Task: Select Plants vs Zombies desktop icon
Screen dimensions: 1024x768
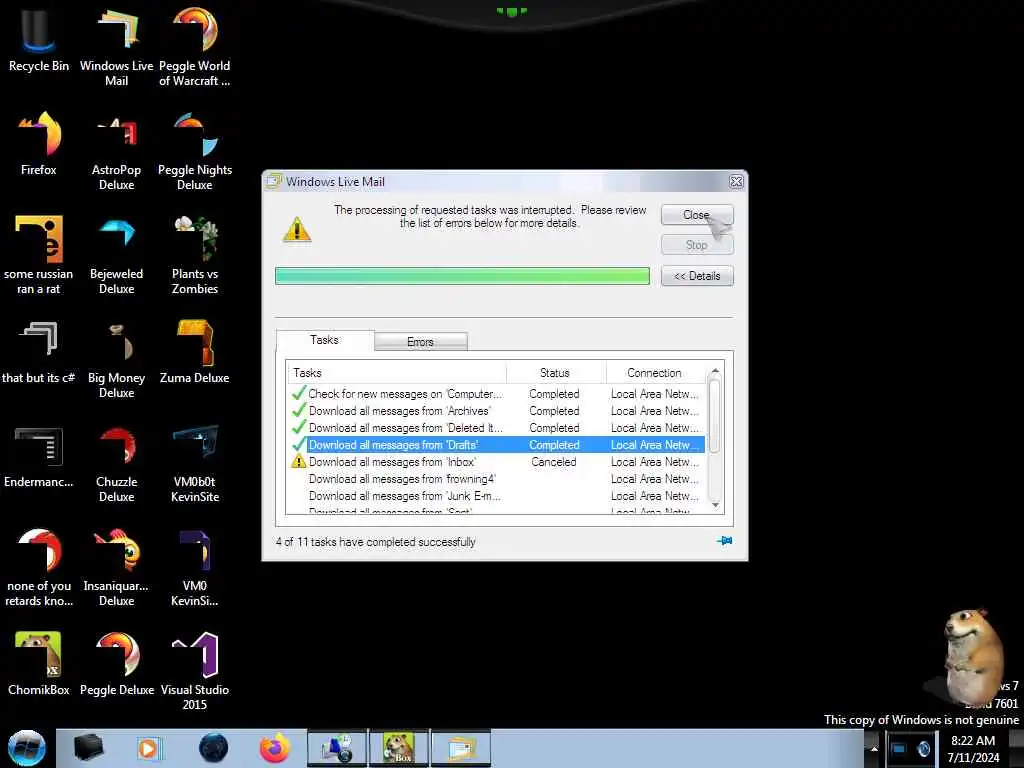Action: click(x=195, y=255)
